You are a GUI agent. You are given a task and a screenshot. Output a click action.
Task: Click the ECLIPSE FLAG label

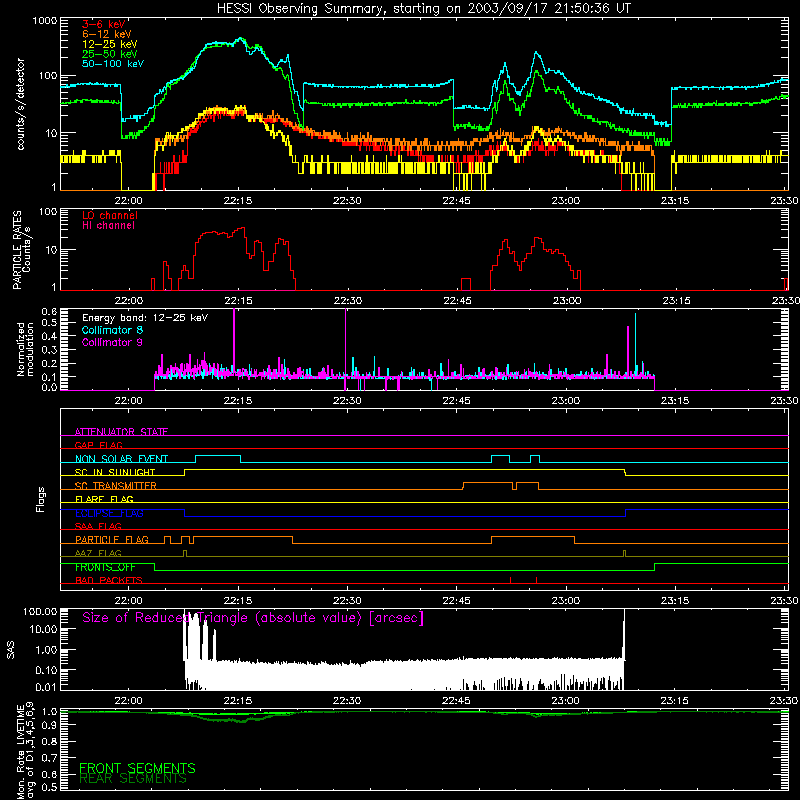point(109,513)
